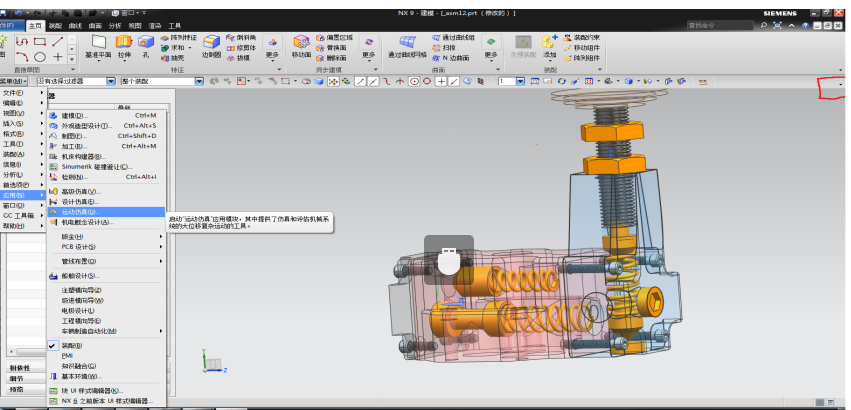
Task: Click 替换面 replace face
Action: (331, 48)
